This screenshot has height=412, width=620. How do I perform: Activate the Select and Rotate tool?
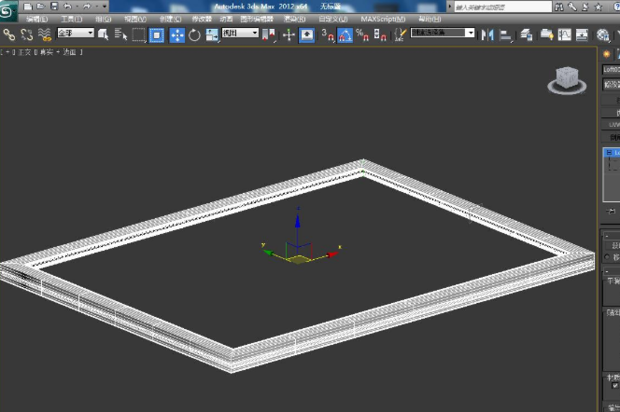(195, 35)
